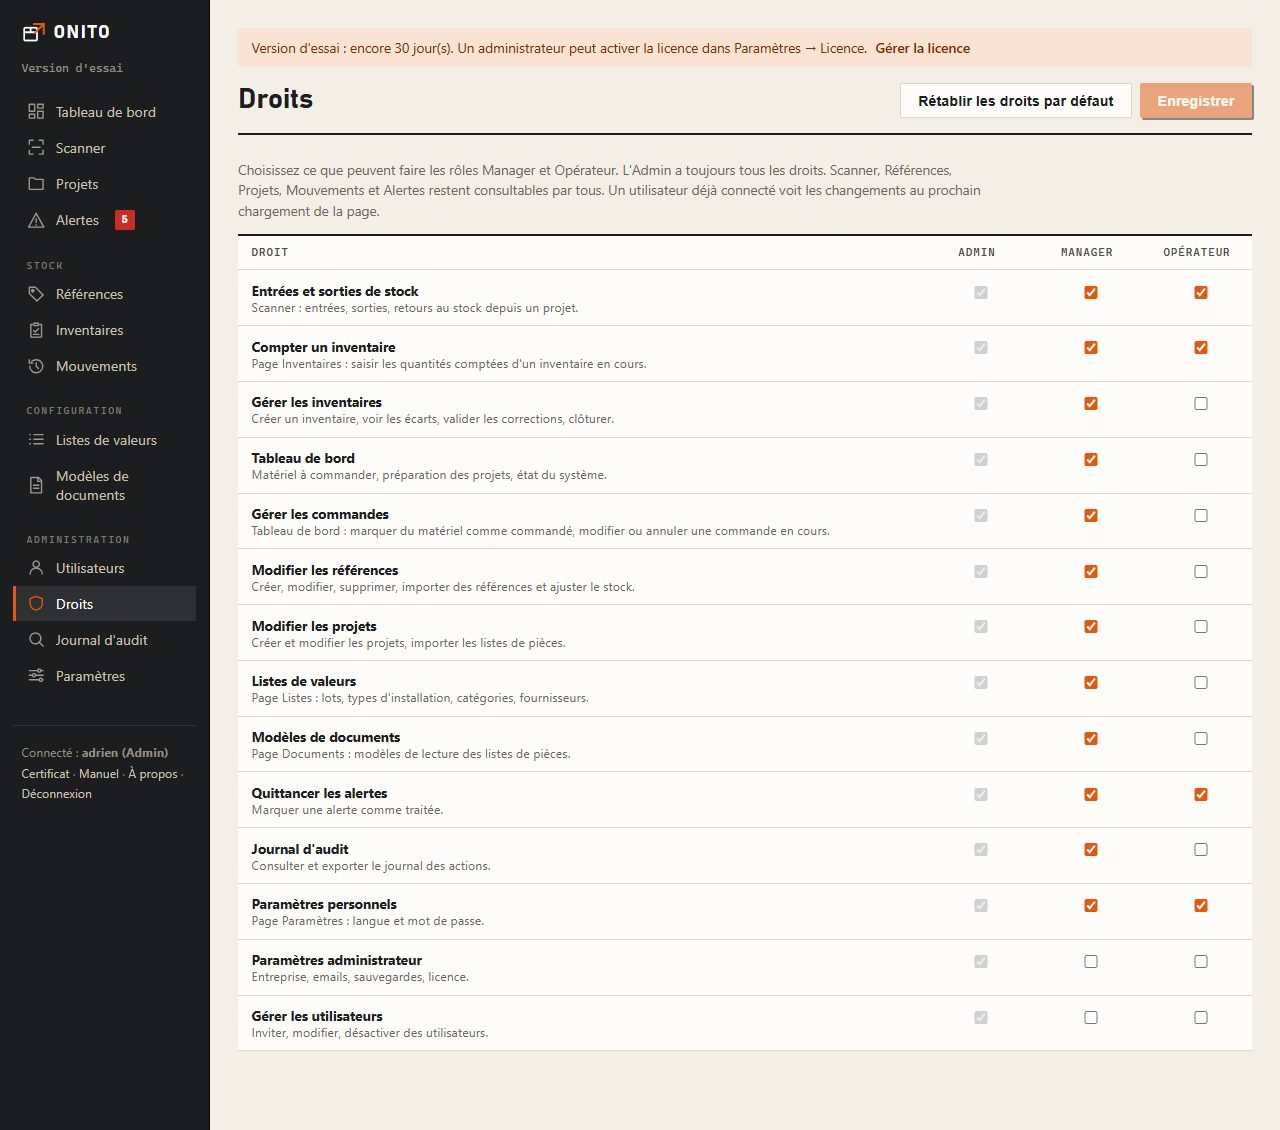Click the Projets folder icon
1280x1130 pixels.
[x=36, y=184]
